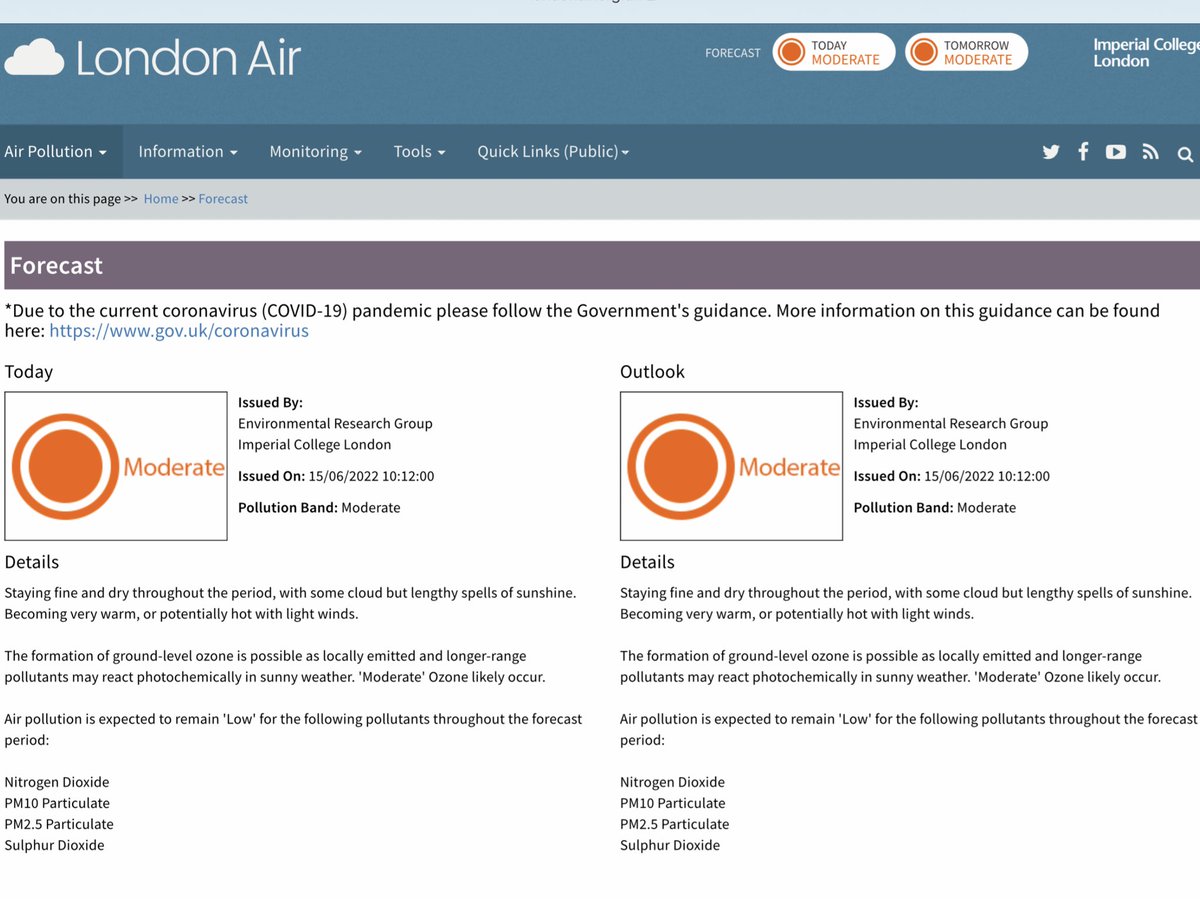Screen dimensions: 1200x899
Task: Click Today's Environmental Research Group text
Action: point(335,423)
